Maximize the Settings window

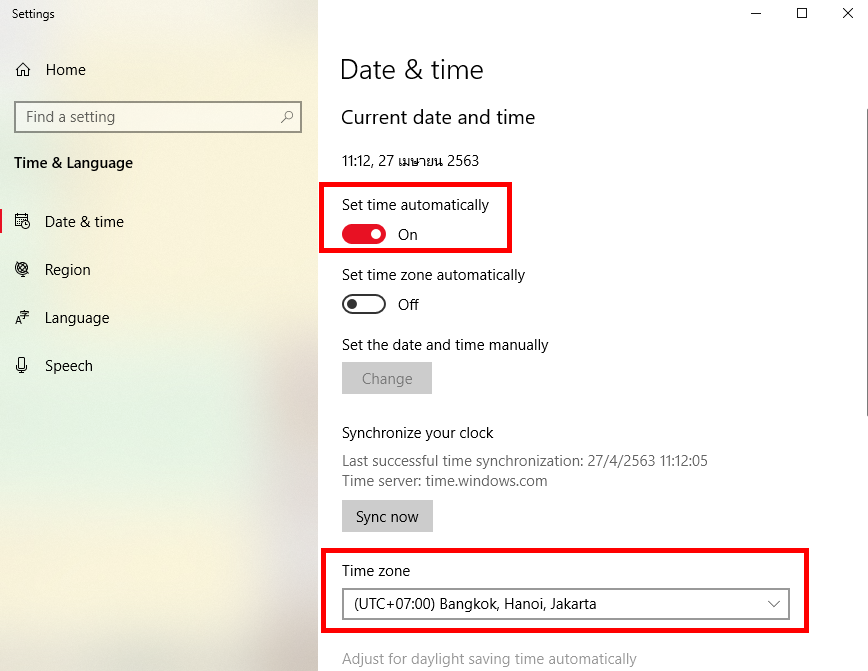pos(802,13)
